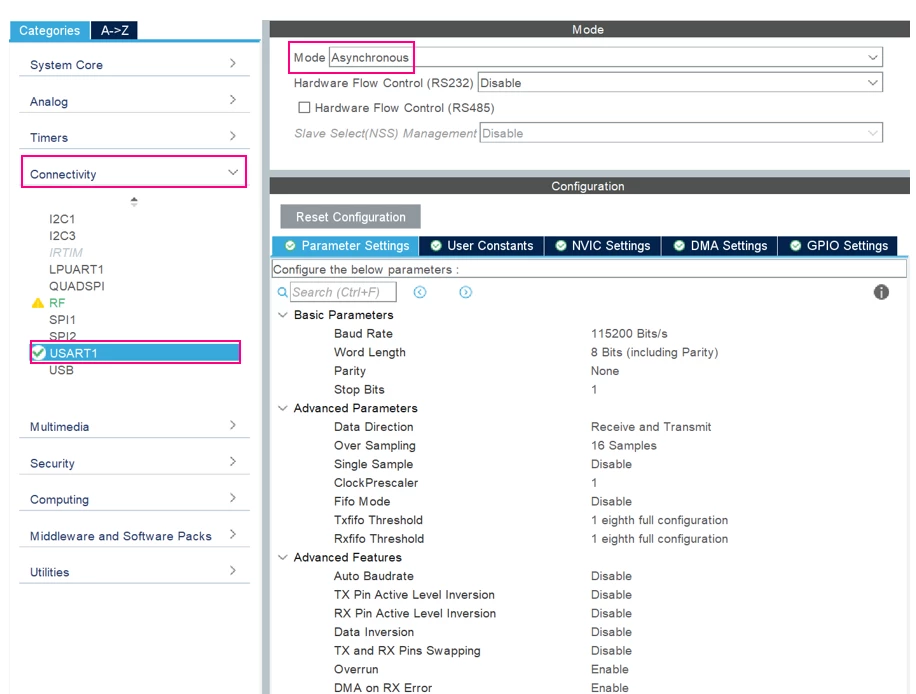Click the Txfifo Threshold value
The width and height of the screenshot is (916, 694).
[x=659, y=520]
